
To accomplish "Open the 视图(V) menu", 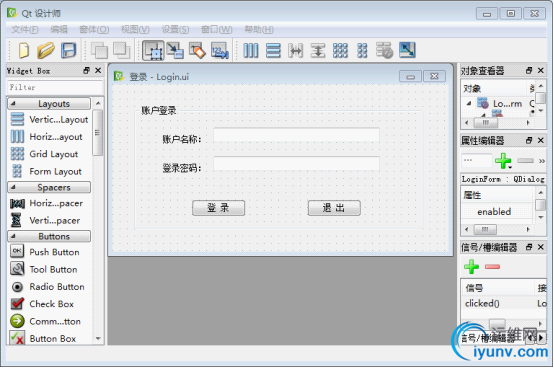I will coord(135,29).
